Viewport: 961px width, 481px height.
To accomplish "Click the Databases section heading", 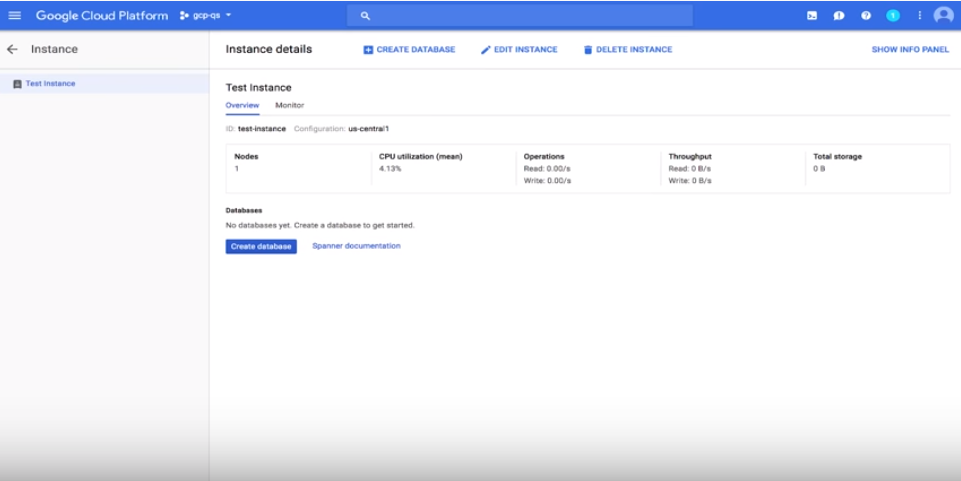I will pos(244,210).
